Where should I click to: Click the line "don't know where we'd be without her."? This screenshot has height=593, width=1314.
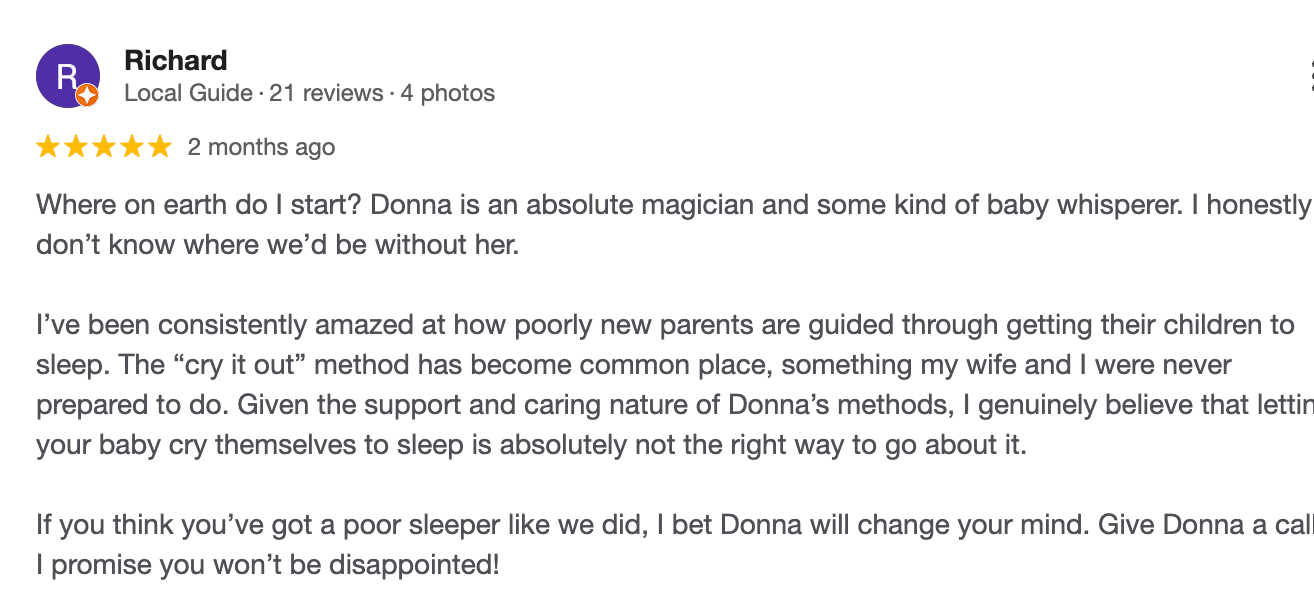click(x=278, y=245)
